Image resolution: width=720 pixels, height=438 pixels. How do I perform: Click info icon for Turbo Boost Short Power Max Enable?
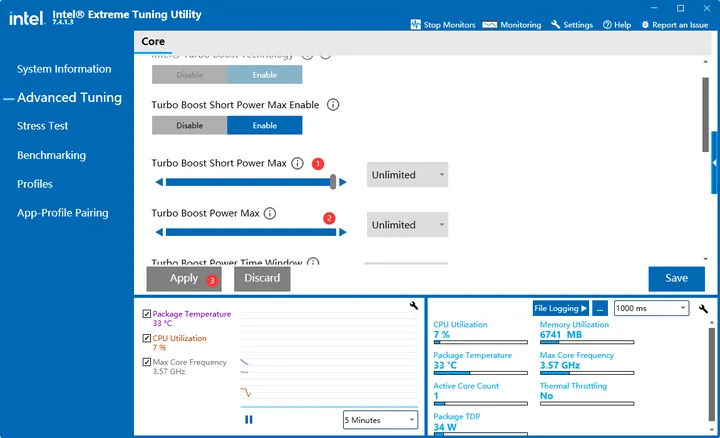[333, 105]
